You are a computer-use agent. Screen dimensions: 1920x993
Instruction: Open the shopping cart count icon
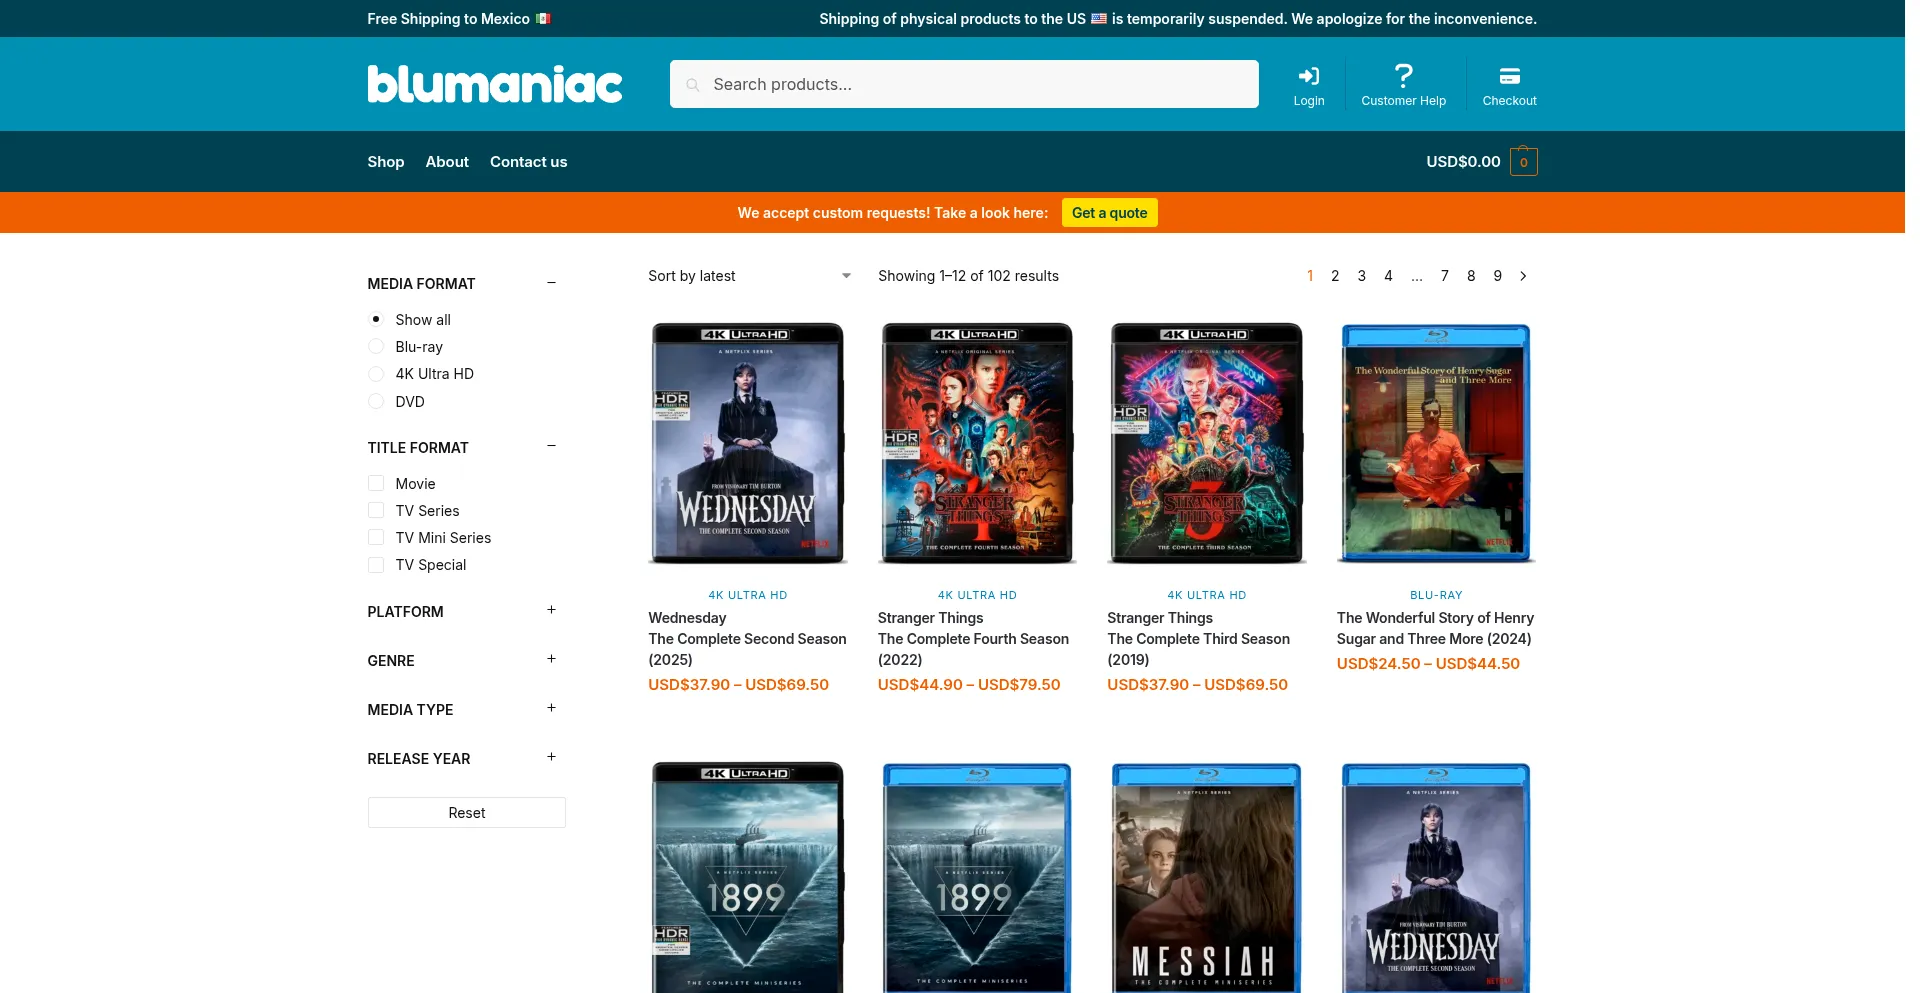pyautogui.click(x=1523, y=162)
